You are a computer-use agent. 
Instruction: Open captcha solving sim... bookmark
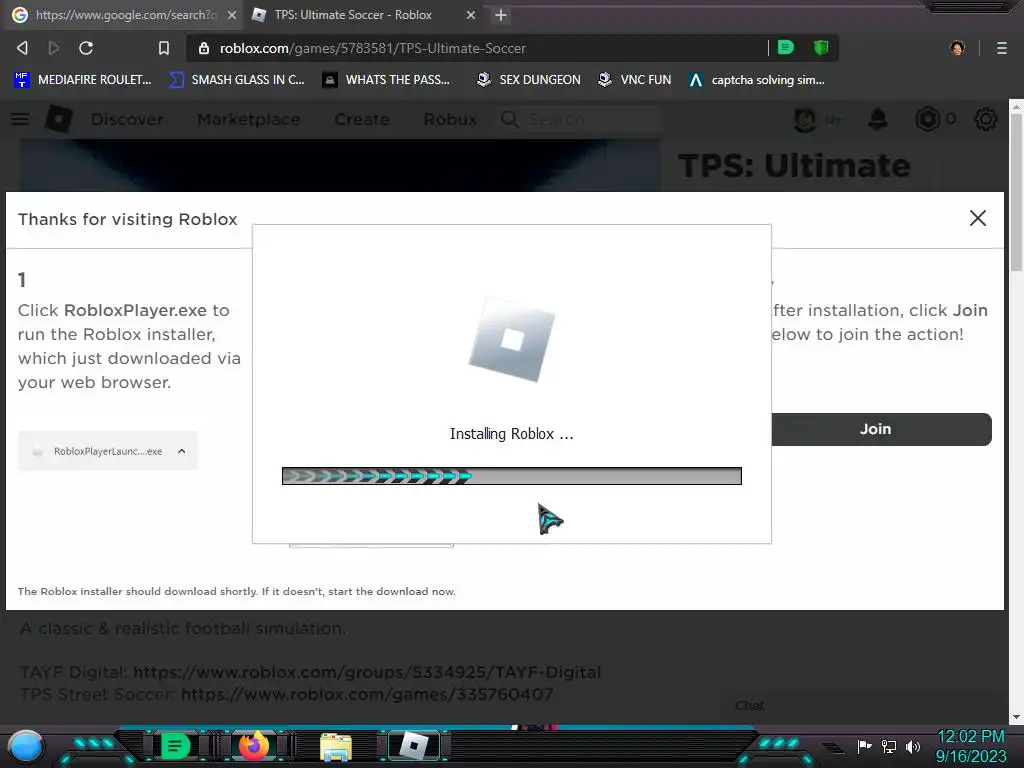click(756, 80)
